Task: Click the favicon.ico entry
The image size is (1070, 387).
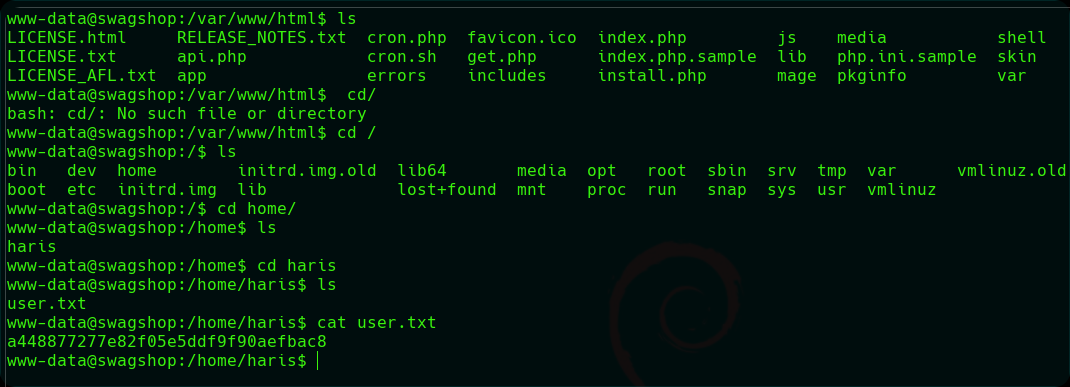Action: pyautogui.click(x=522, y=38)
